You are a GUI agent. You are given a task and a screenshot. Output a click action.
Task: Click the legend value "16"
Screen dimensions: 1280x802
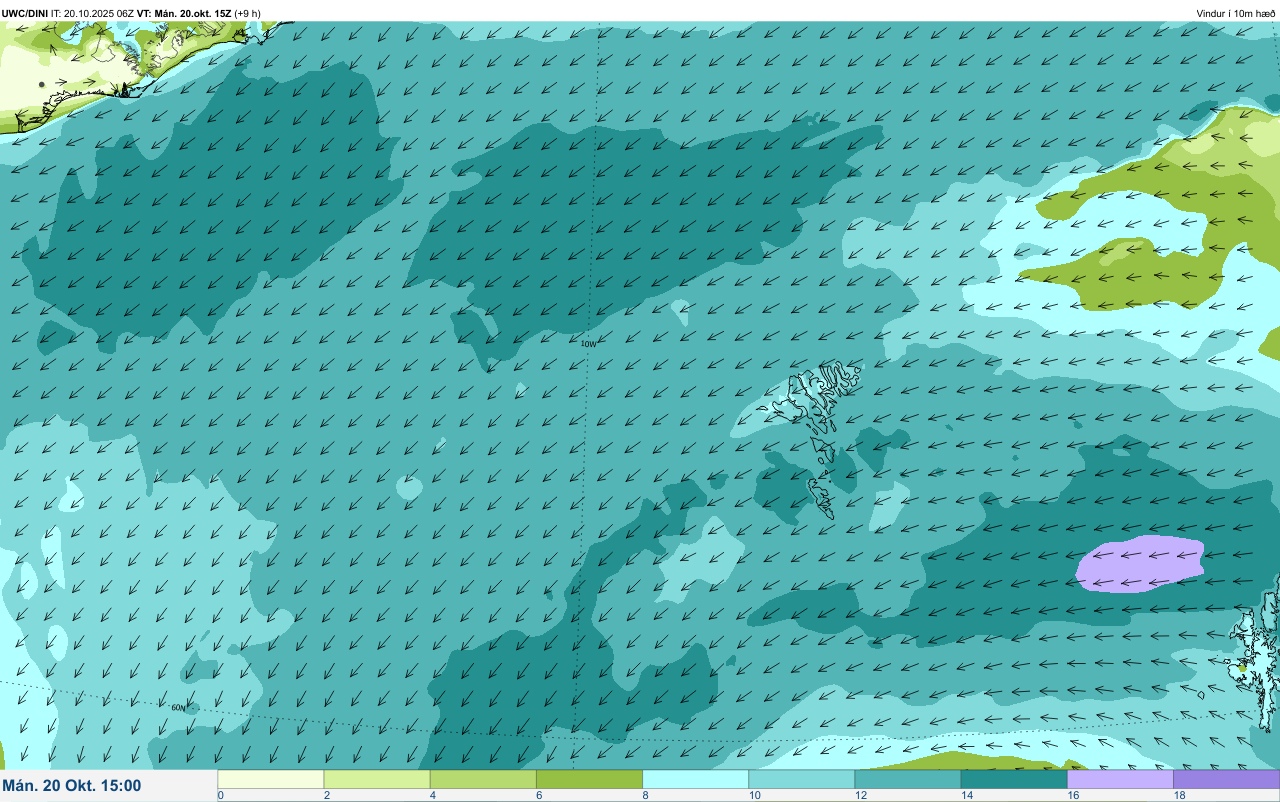coord(1072,796)
